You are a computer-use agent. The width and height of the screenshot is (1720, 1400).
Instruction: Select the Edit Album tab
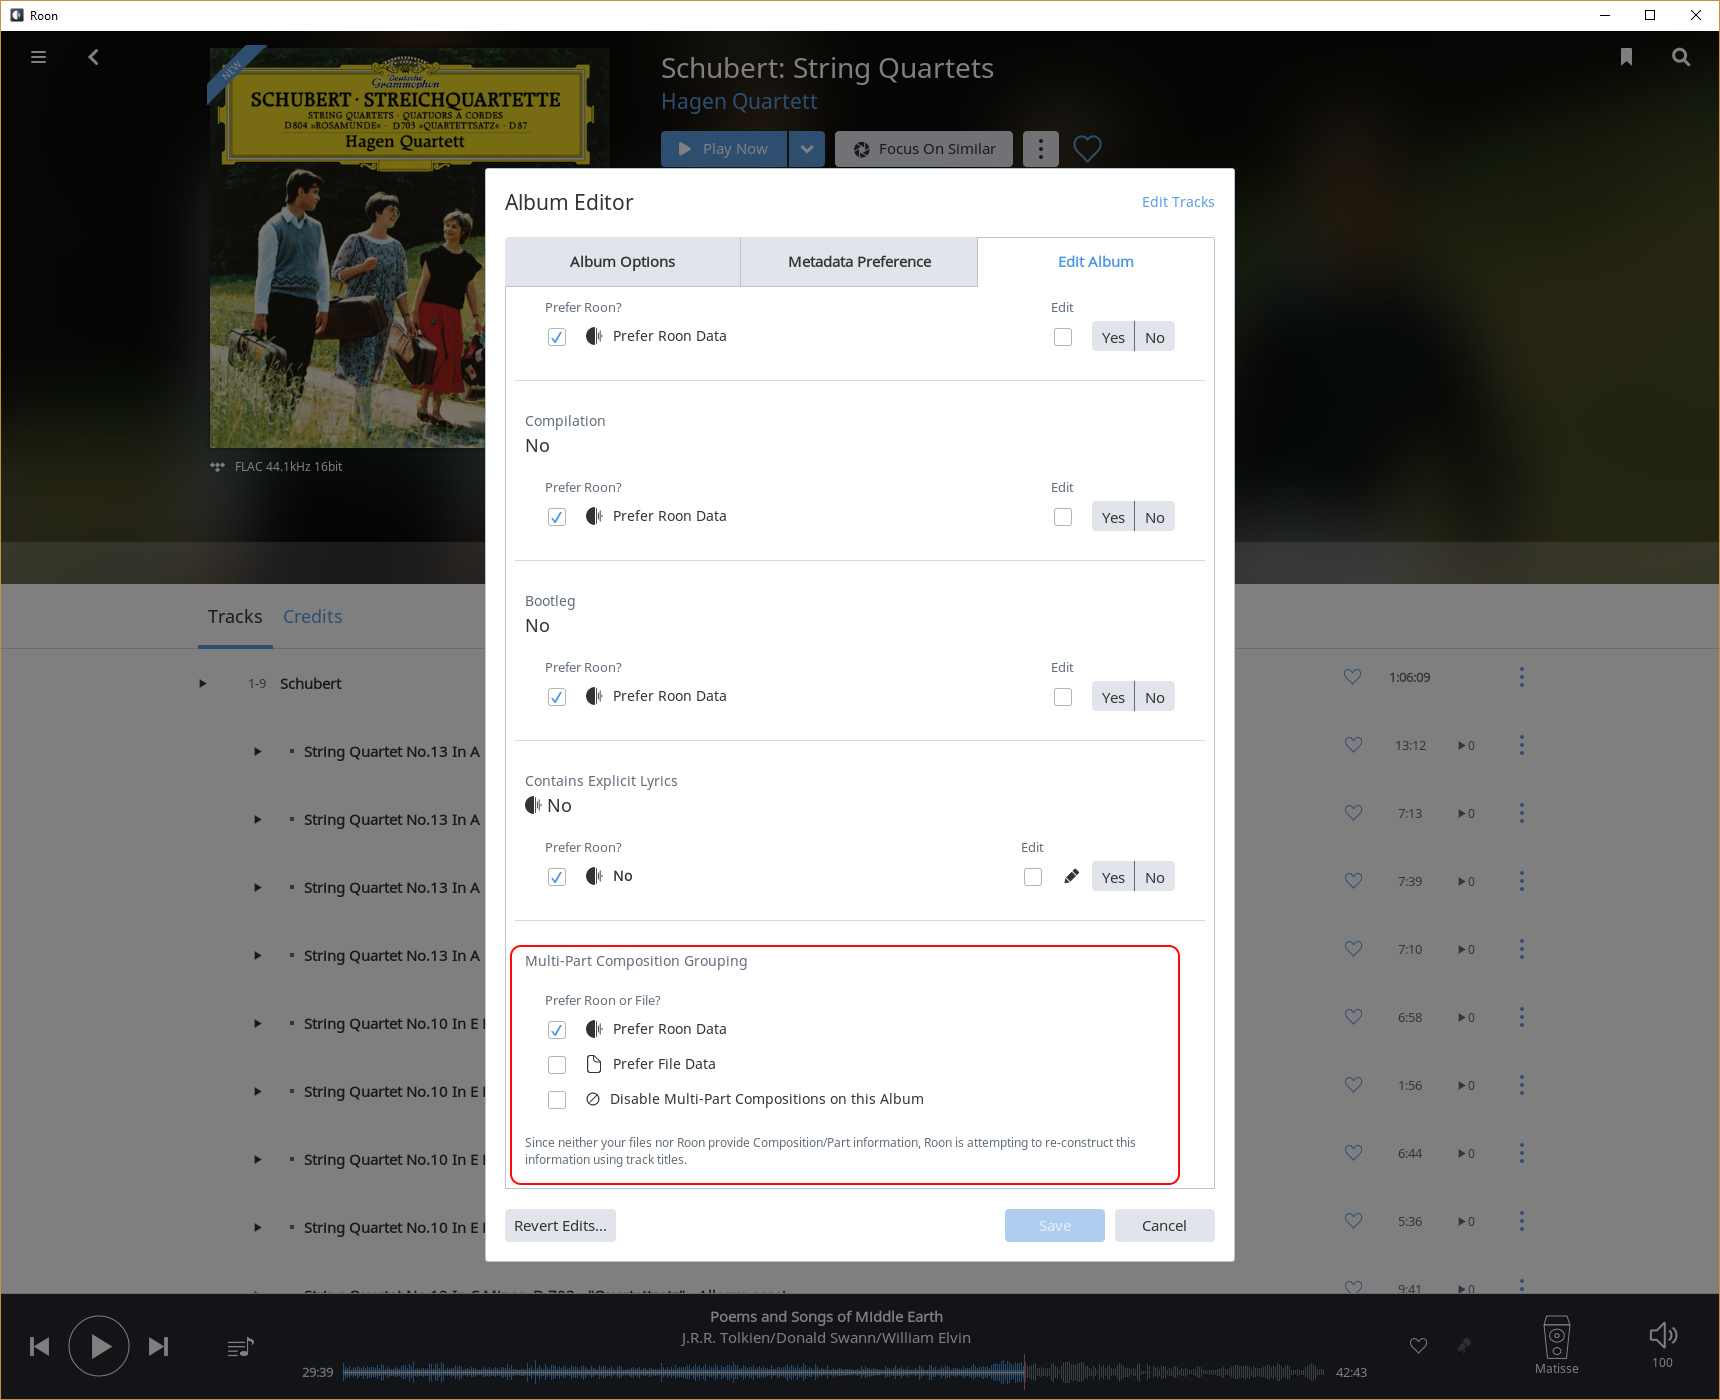1096,262
